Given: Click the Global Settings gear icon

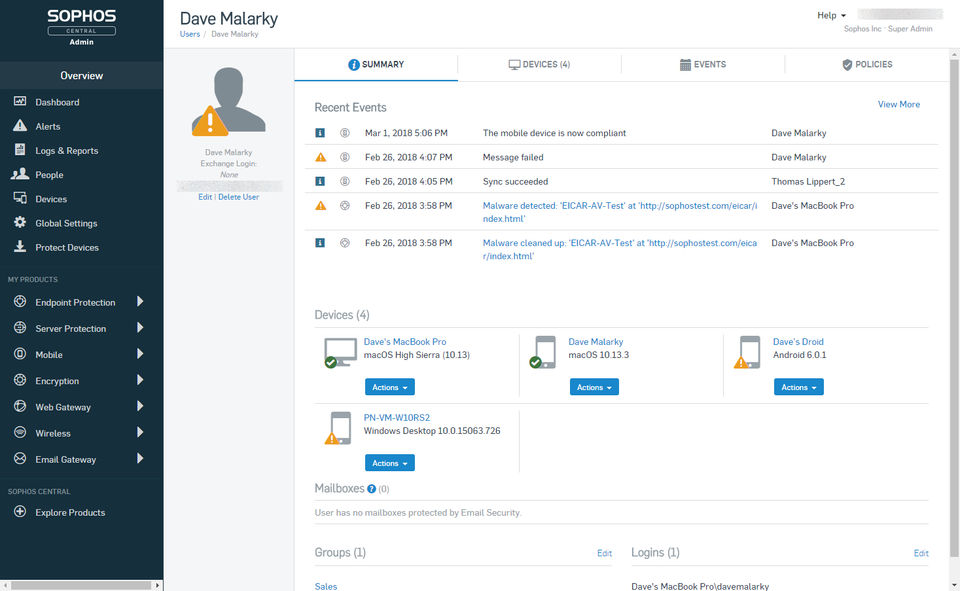Looking at the screenshot, I should (x=20, y=222).
